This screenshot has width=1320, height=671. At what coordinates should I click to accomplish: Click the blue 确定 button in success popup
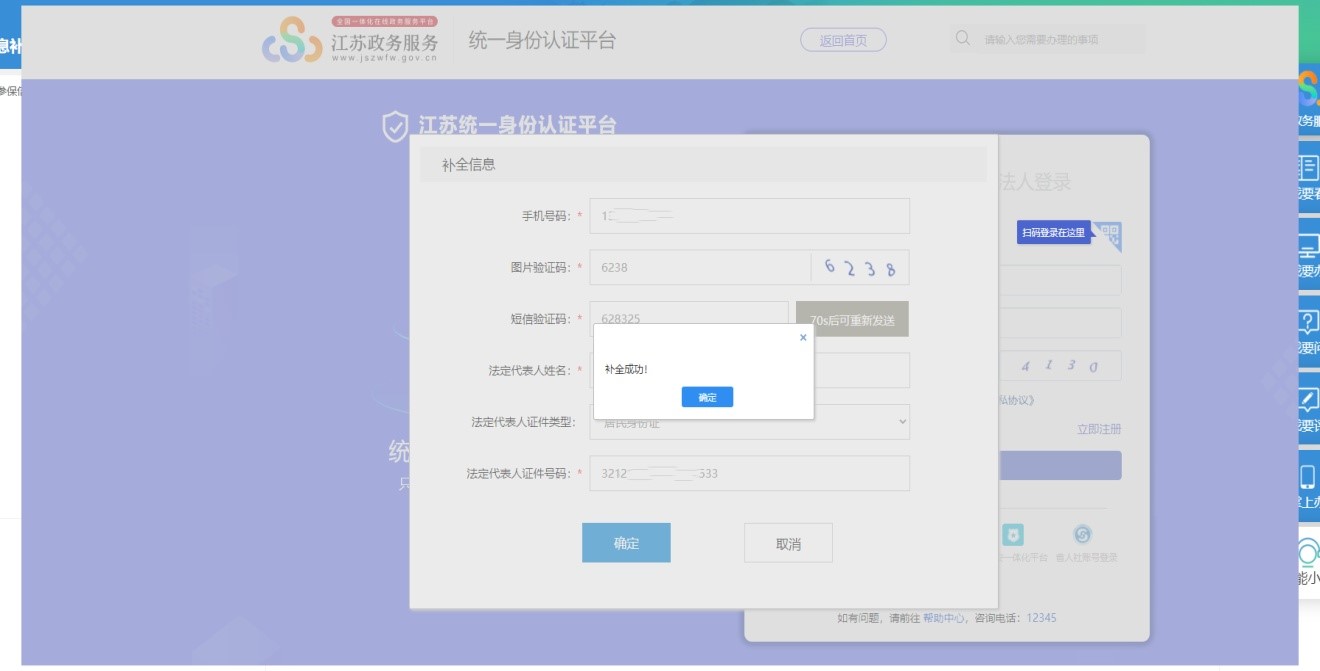click(x=707, y=397)
